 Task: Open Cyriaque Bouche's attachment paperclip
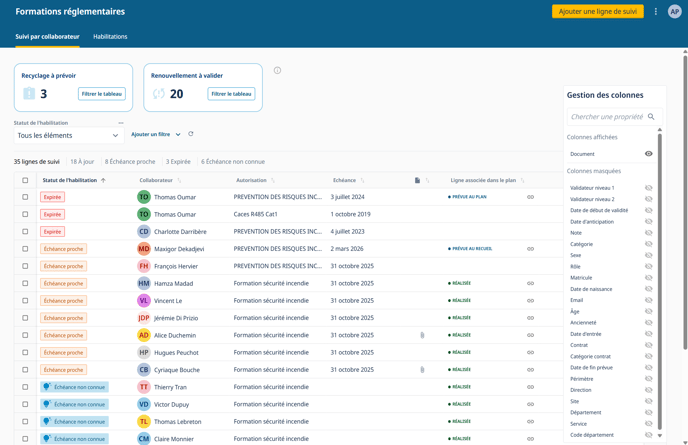coord(422,370)
